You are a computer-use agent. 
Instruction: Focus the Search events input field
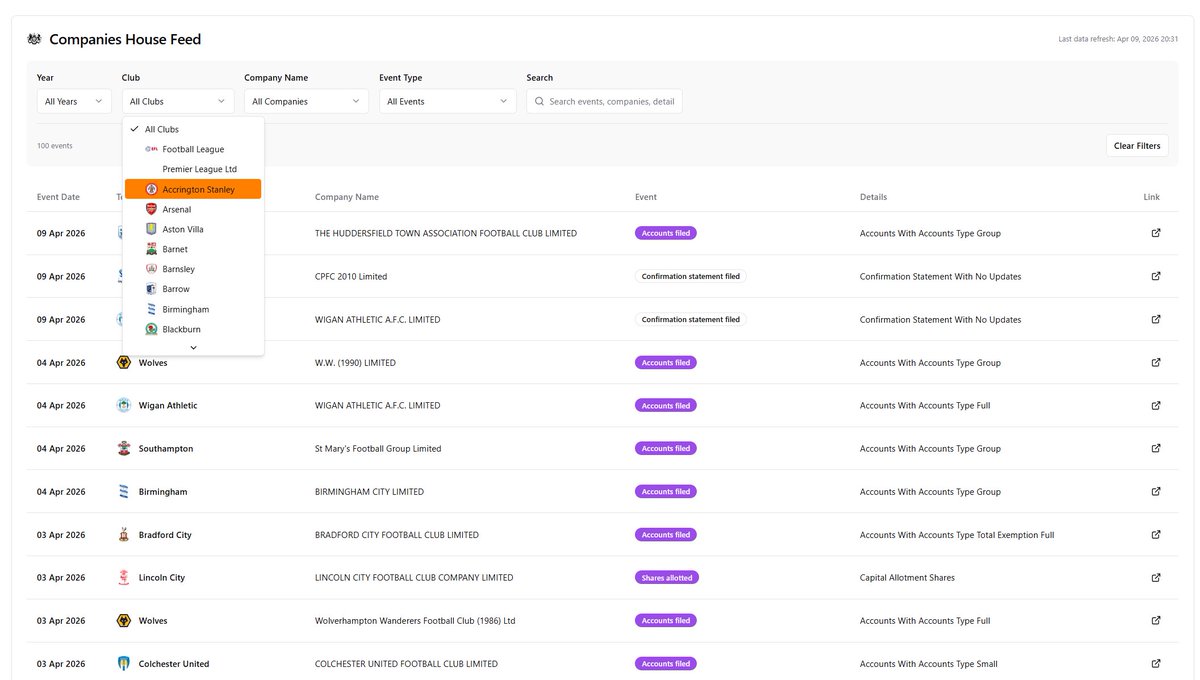pyautogui.click(x=604, y=101)
